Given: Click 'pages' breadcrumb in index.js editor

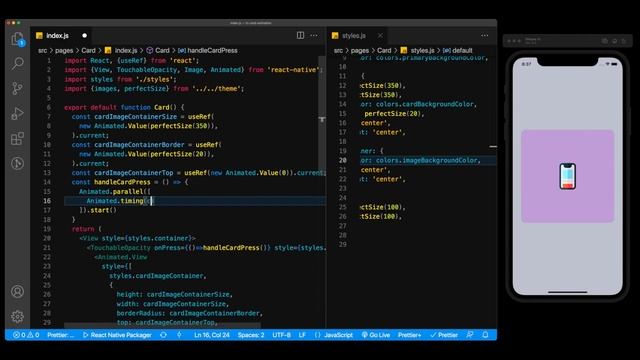Looking at the screenshot, I should (64, 50).
